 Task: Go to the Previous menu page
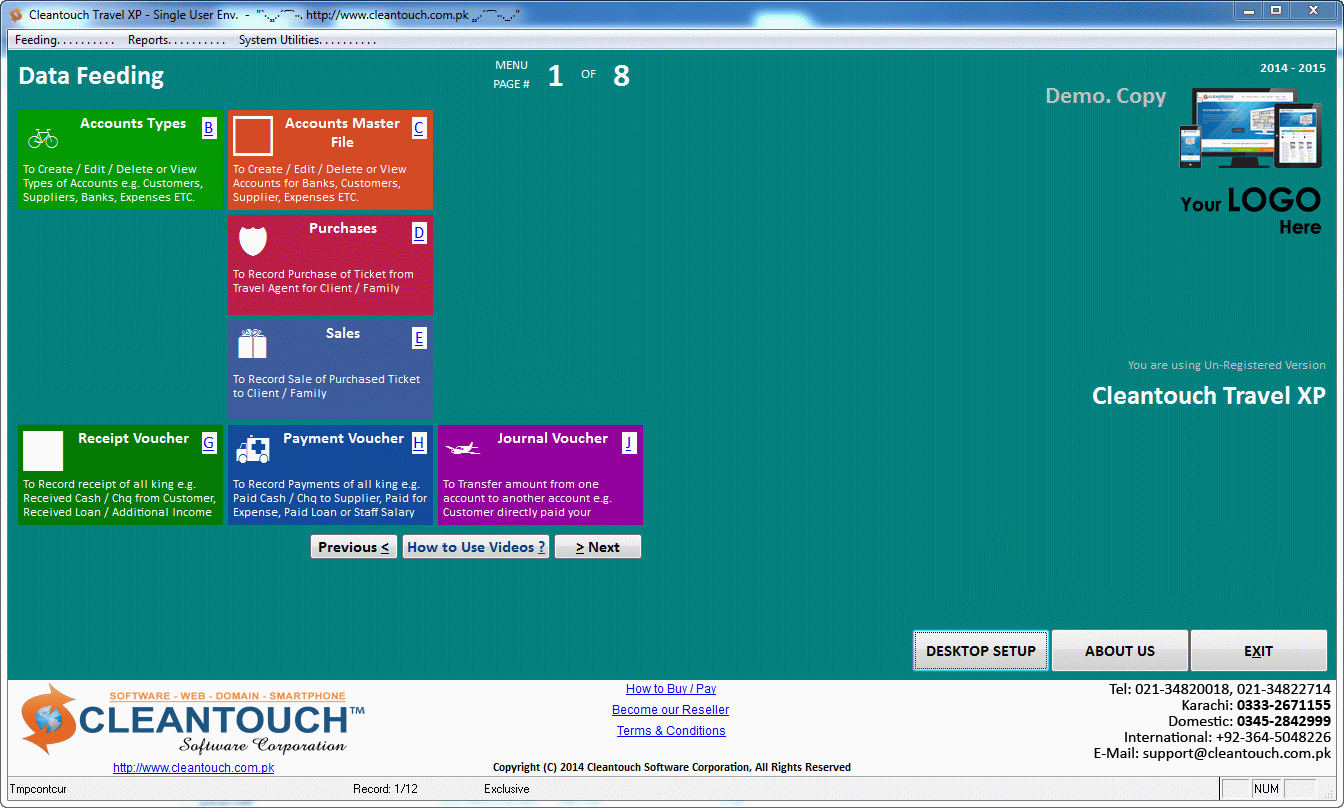tap(354, 547)
